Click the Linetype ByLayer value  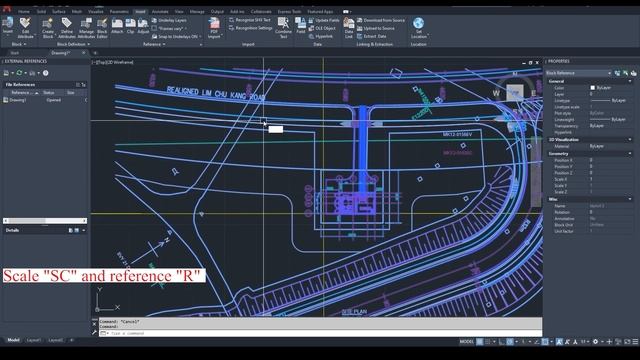(608, 100)
